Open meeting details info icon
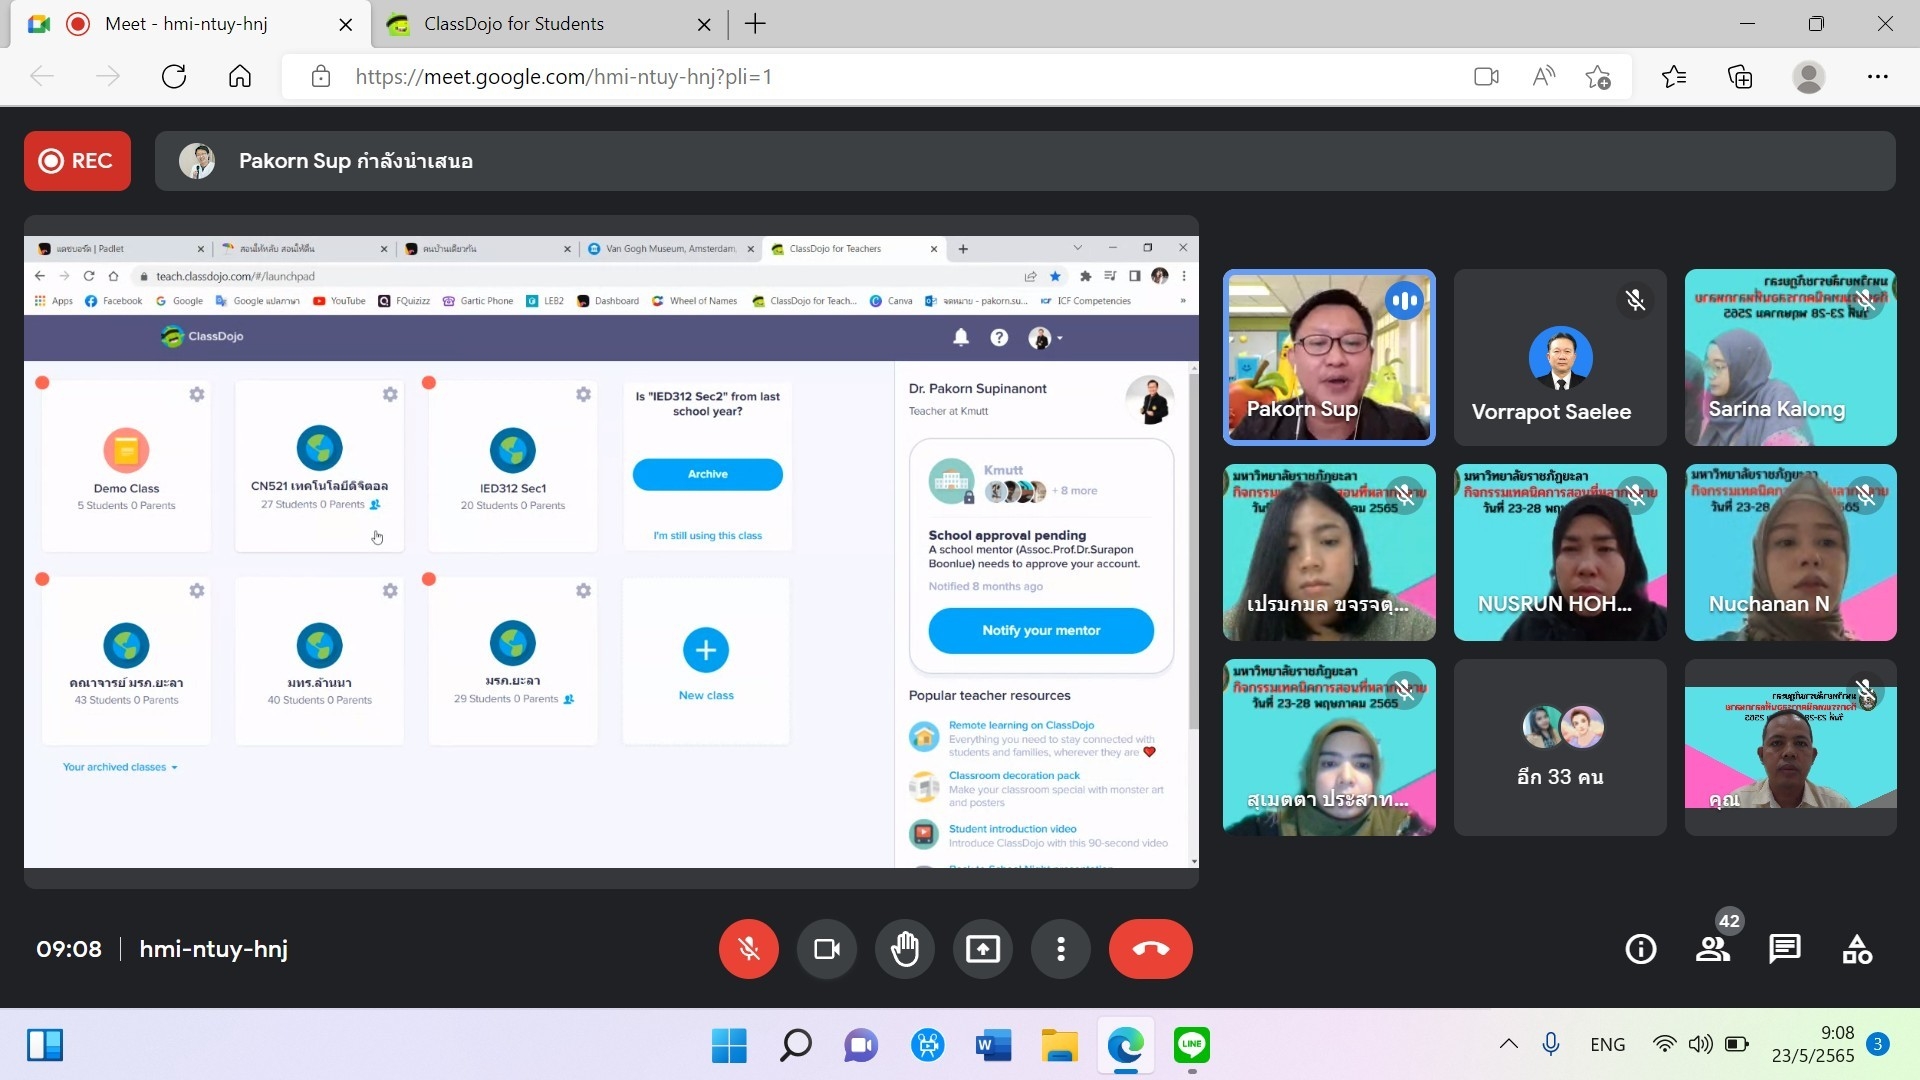The width and height of the screenshot is (1920, 1080). click(1640, 948)
